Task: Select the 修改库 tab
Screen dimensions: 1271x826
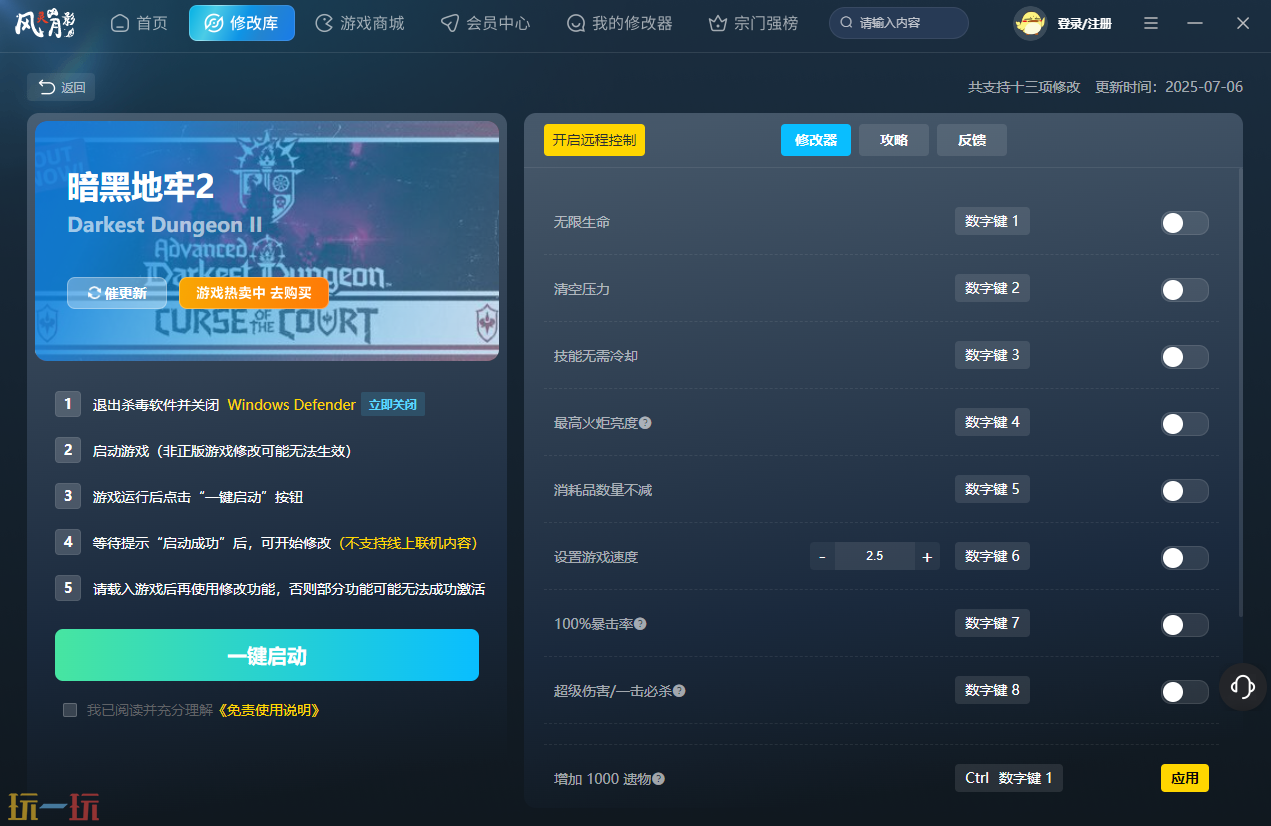Action: coord(242,22)
